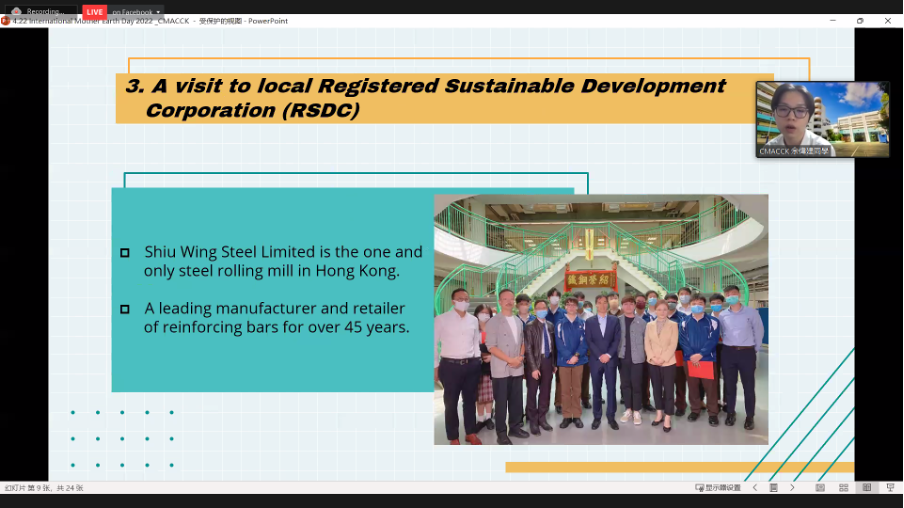The height and width of the screenshot is (508, 904).
Task: Switch to Normal view icon
Action: [820, 488]
